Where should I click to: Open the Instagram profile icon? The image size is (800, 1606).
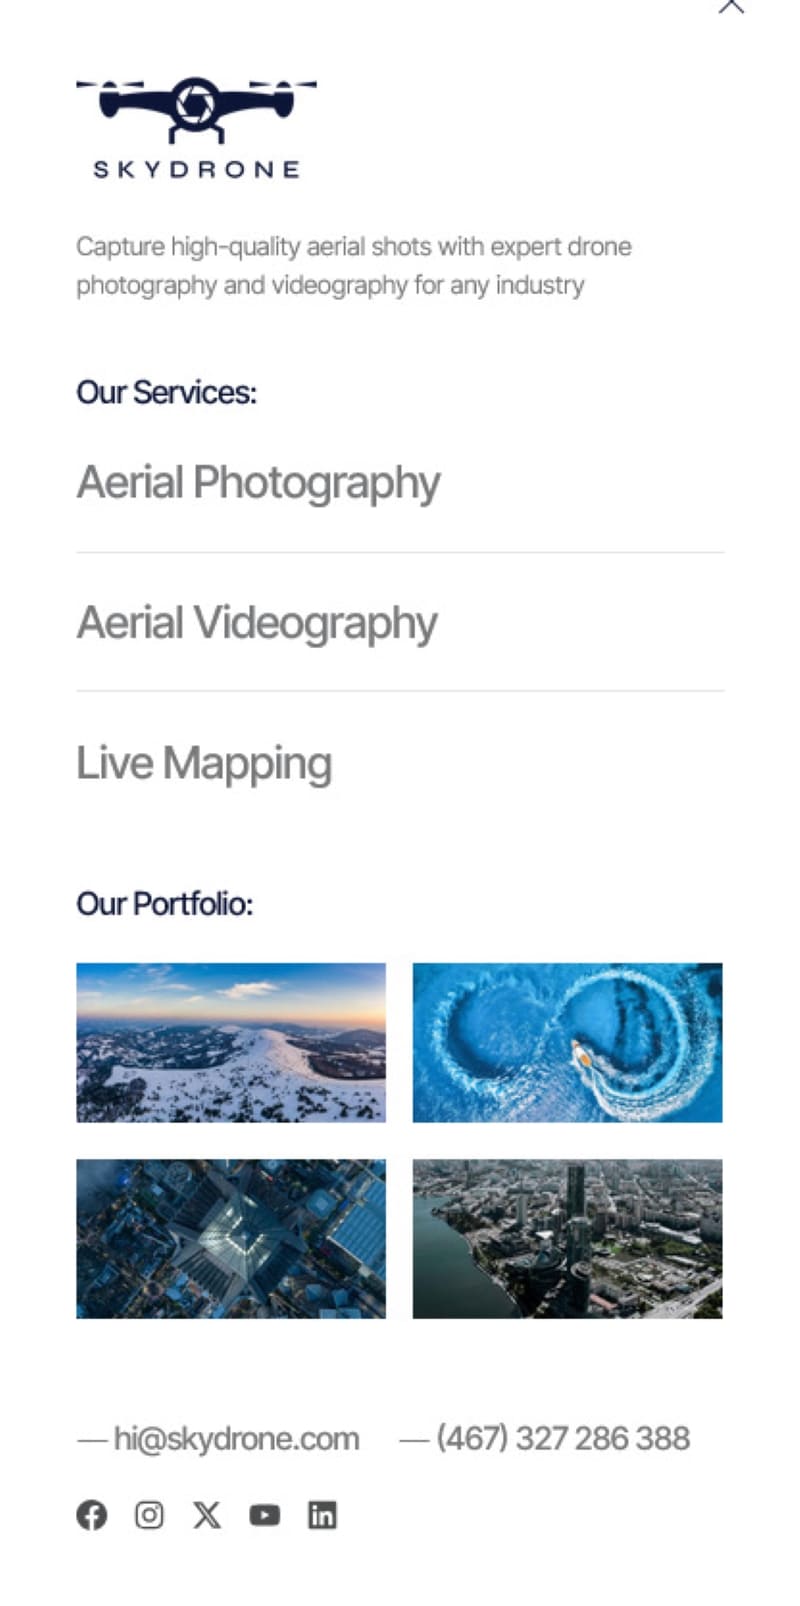tap(149, 1515)
